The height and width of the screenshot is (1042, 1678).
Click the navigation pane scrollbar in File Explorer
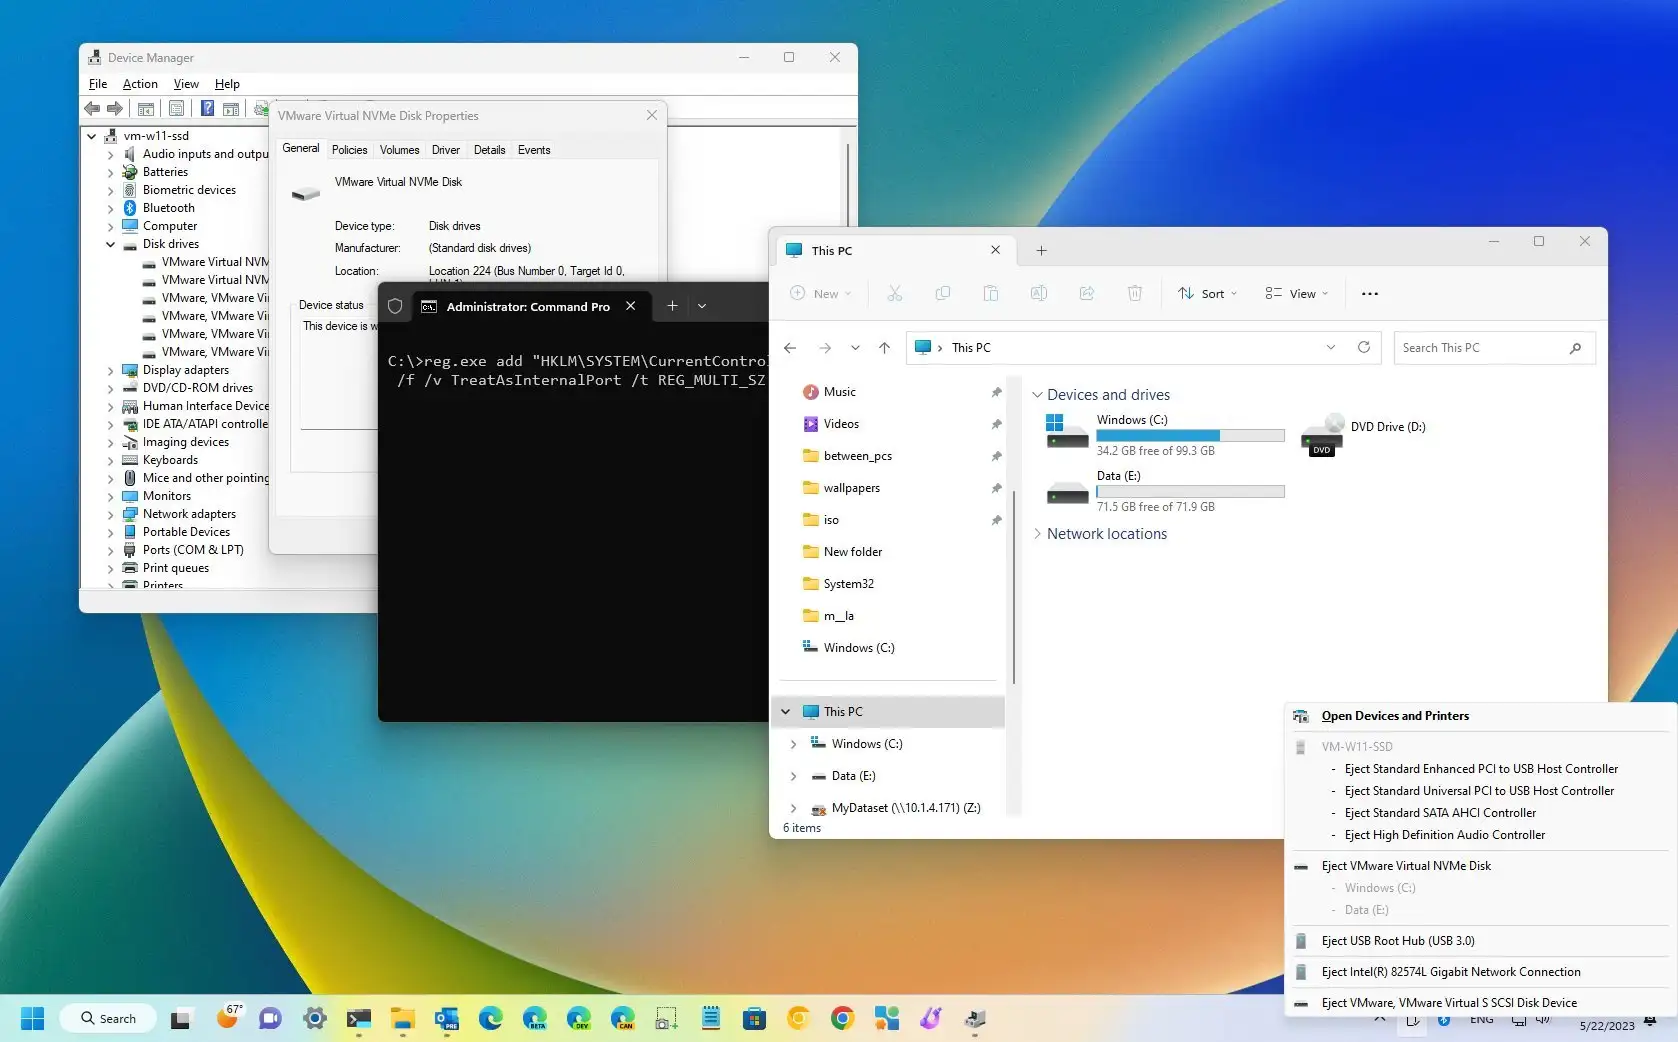(1013, 585)
